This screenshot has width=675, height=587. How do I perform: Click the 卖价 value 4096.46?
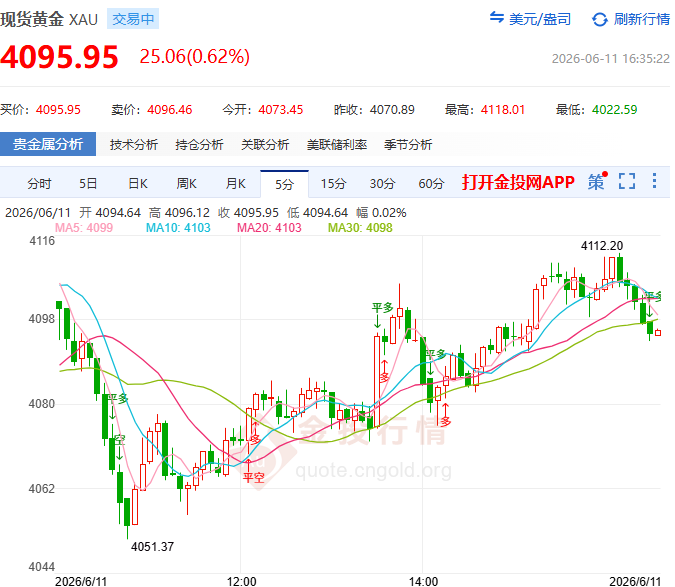[170, 110]
